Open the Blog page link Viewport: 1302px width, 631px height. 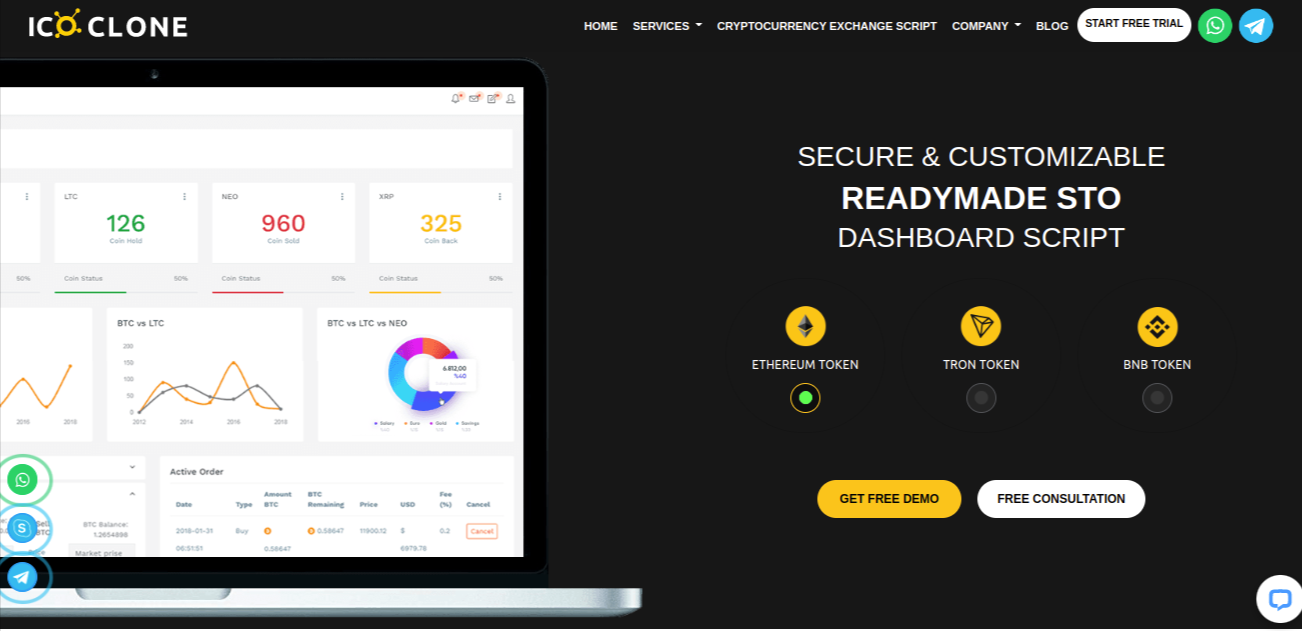pyautogui.click(x=1052, y=26)
